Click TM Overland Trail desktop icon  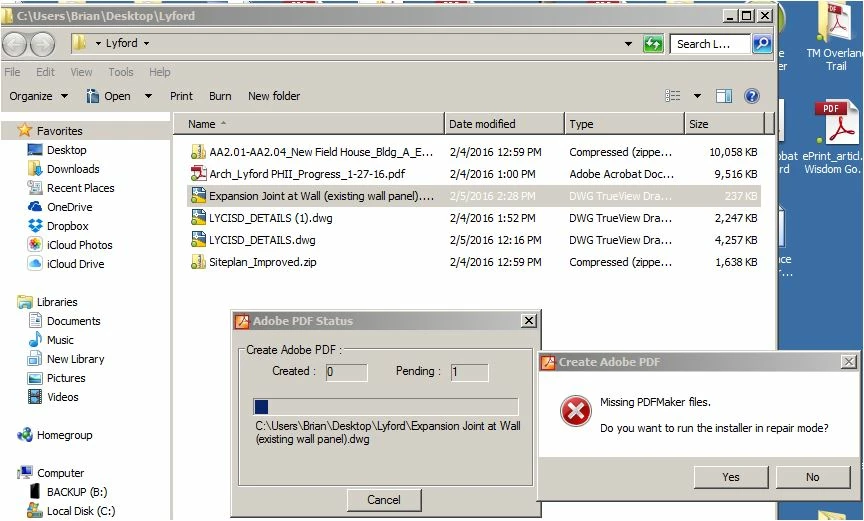click(835, 37)
